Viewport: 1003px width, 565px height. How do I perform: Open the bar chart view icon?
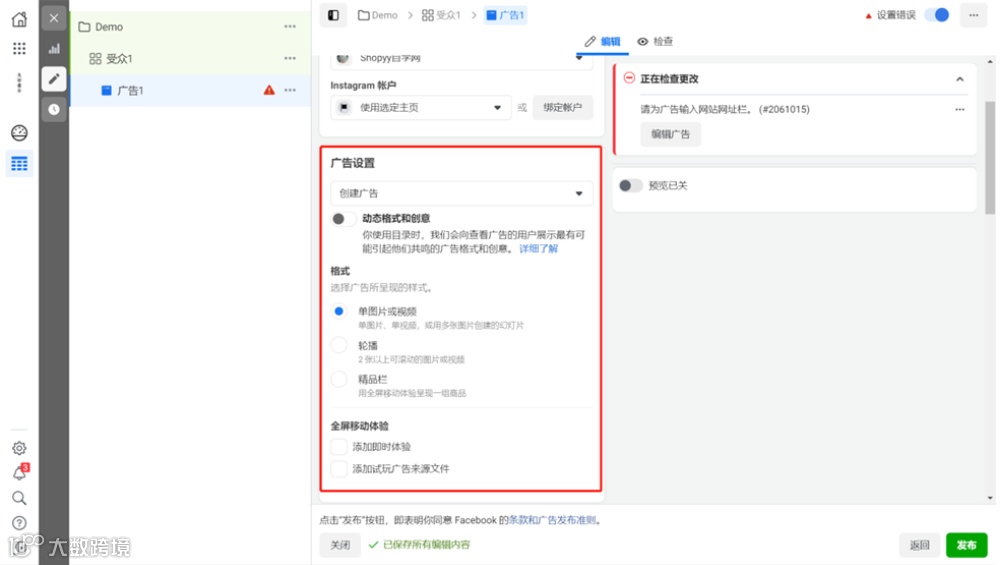pos(54,49)
